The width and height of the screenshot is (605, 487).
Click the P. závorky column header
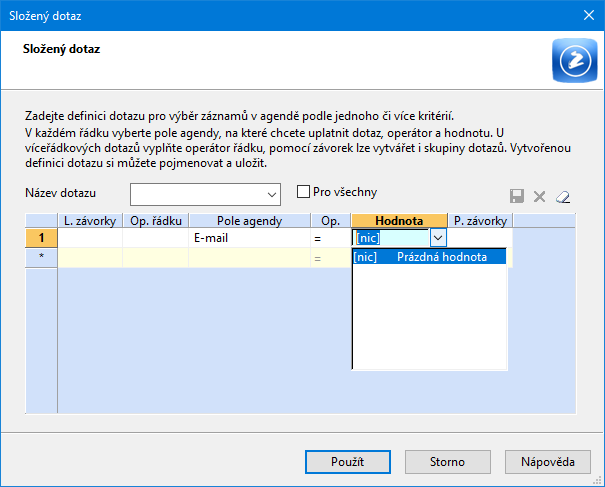coord(480,221)
